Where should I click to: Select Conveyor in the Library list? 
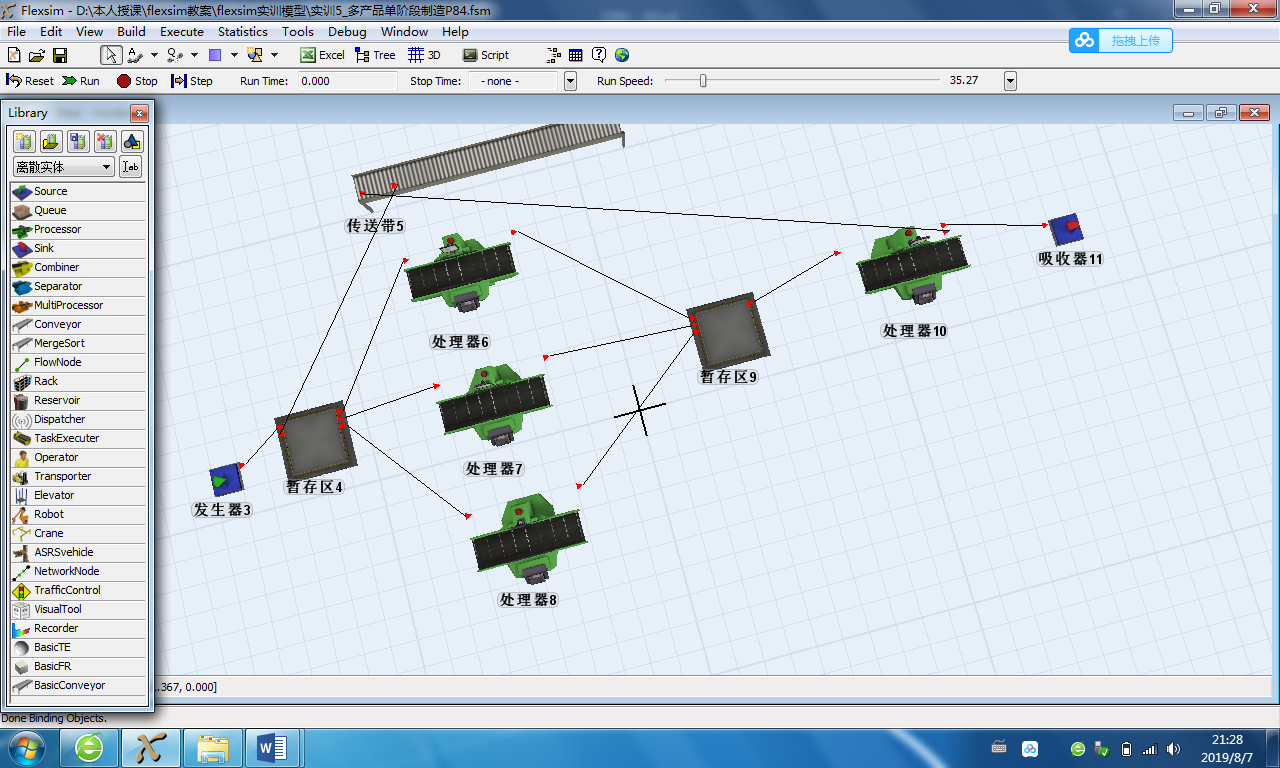78,324
